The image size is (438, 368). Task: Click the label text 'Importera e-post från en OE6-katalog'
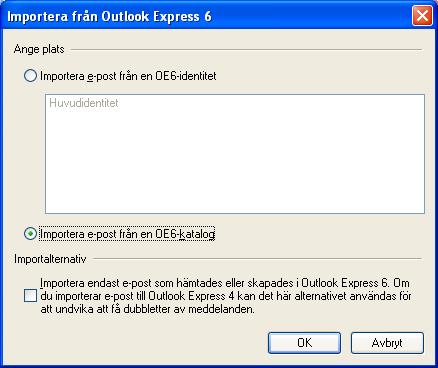(x=127, y=234)
